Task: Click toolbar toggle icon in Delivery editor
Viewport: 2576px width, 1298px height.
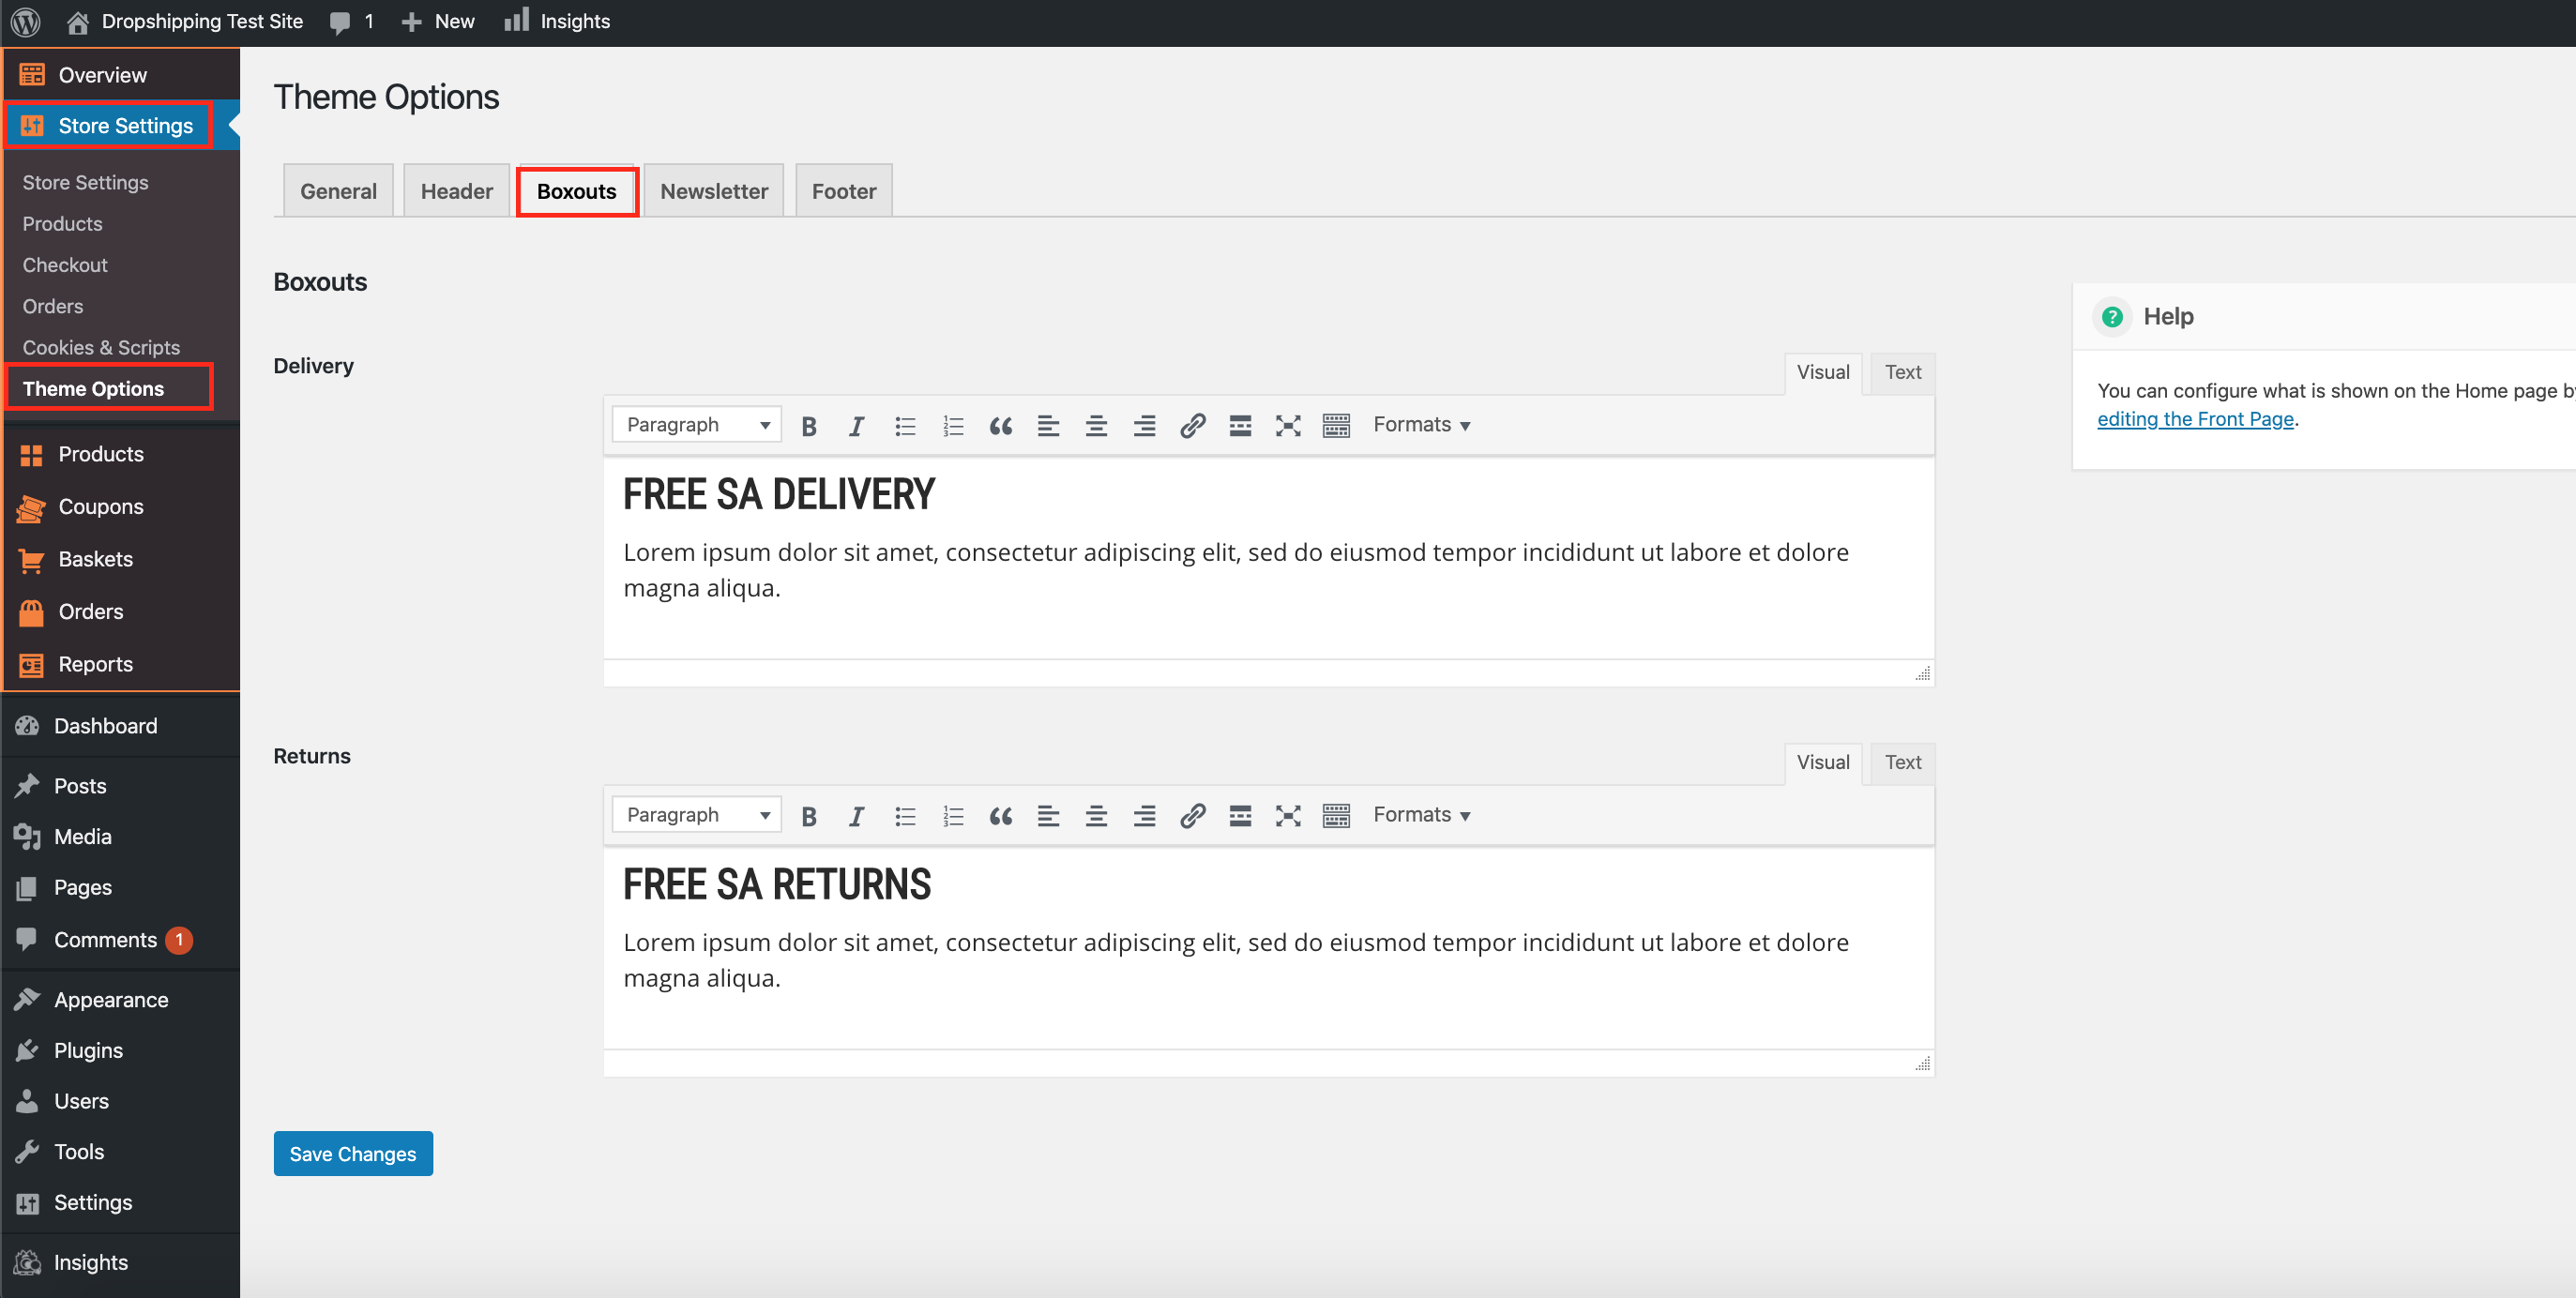Action: pyautogui.click(x=1336, y=426)
